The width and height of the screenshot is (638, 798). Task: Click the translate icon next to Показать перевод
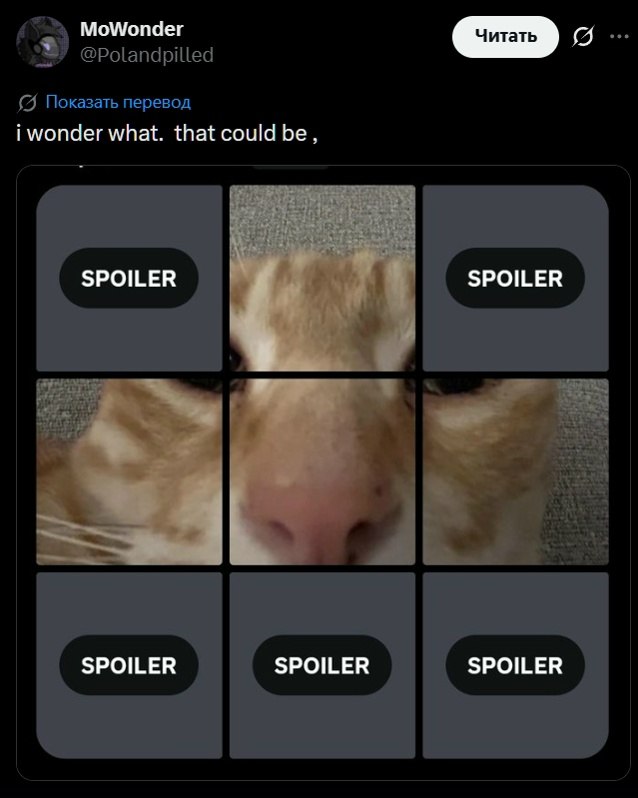27,103
